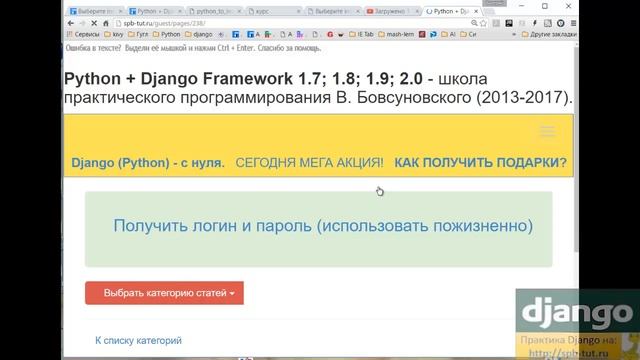The image size is (640, 360).
Task: Click the zoom magnifier icon in address bar
Action: 474,23
